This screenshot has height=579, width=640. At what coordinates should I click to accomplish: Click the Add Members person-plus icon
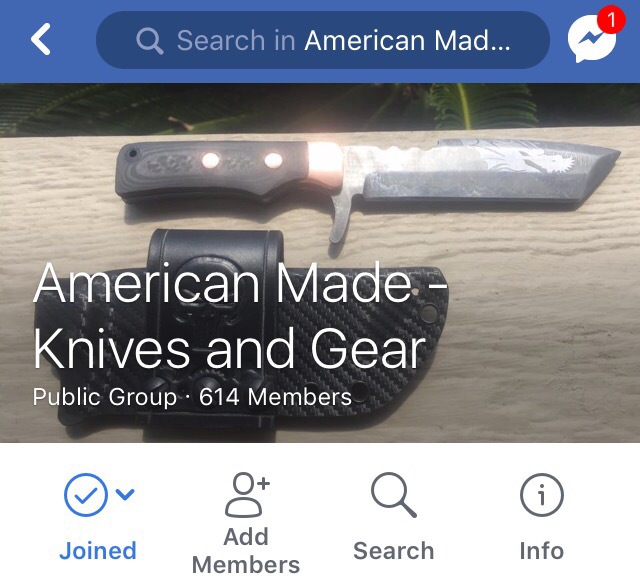click(247, 495)
